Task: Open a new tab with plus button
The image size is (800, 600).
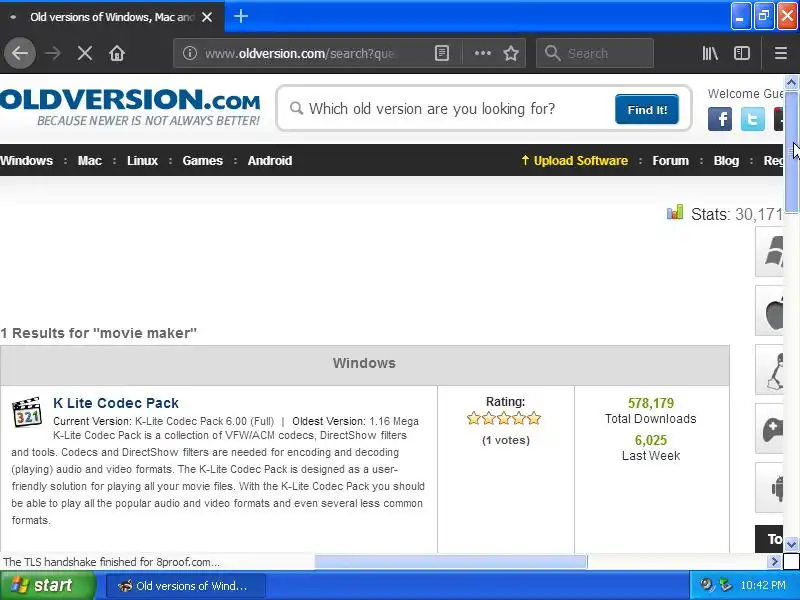Action: pos(241,16)
